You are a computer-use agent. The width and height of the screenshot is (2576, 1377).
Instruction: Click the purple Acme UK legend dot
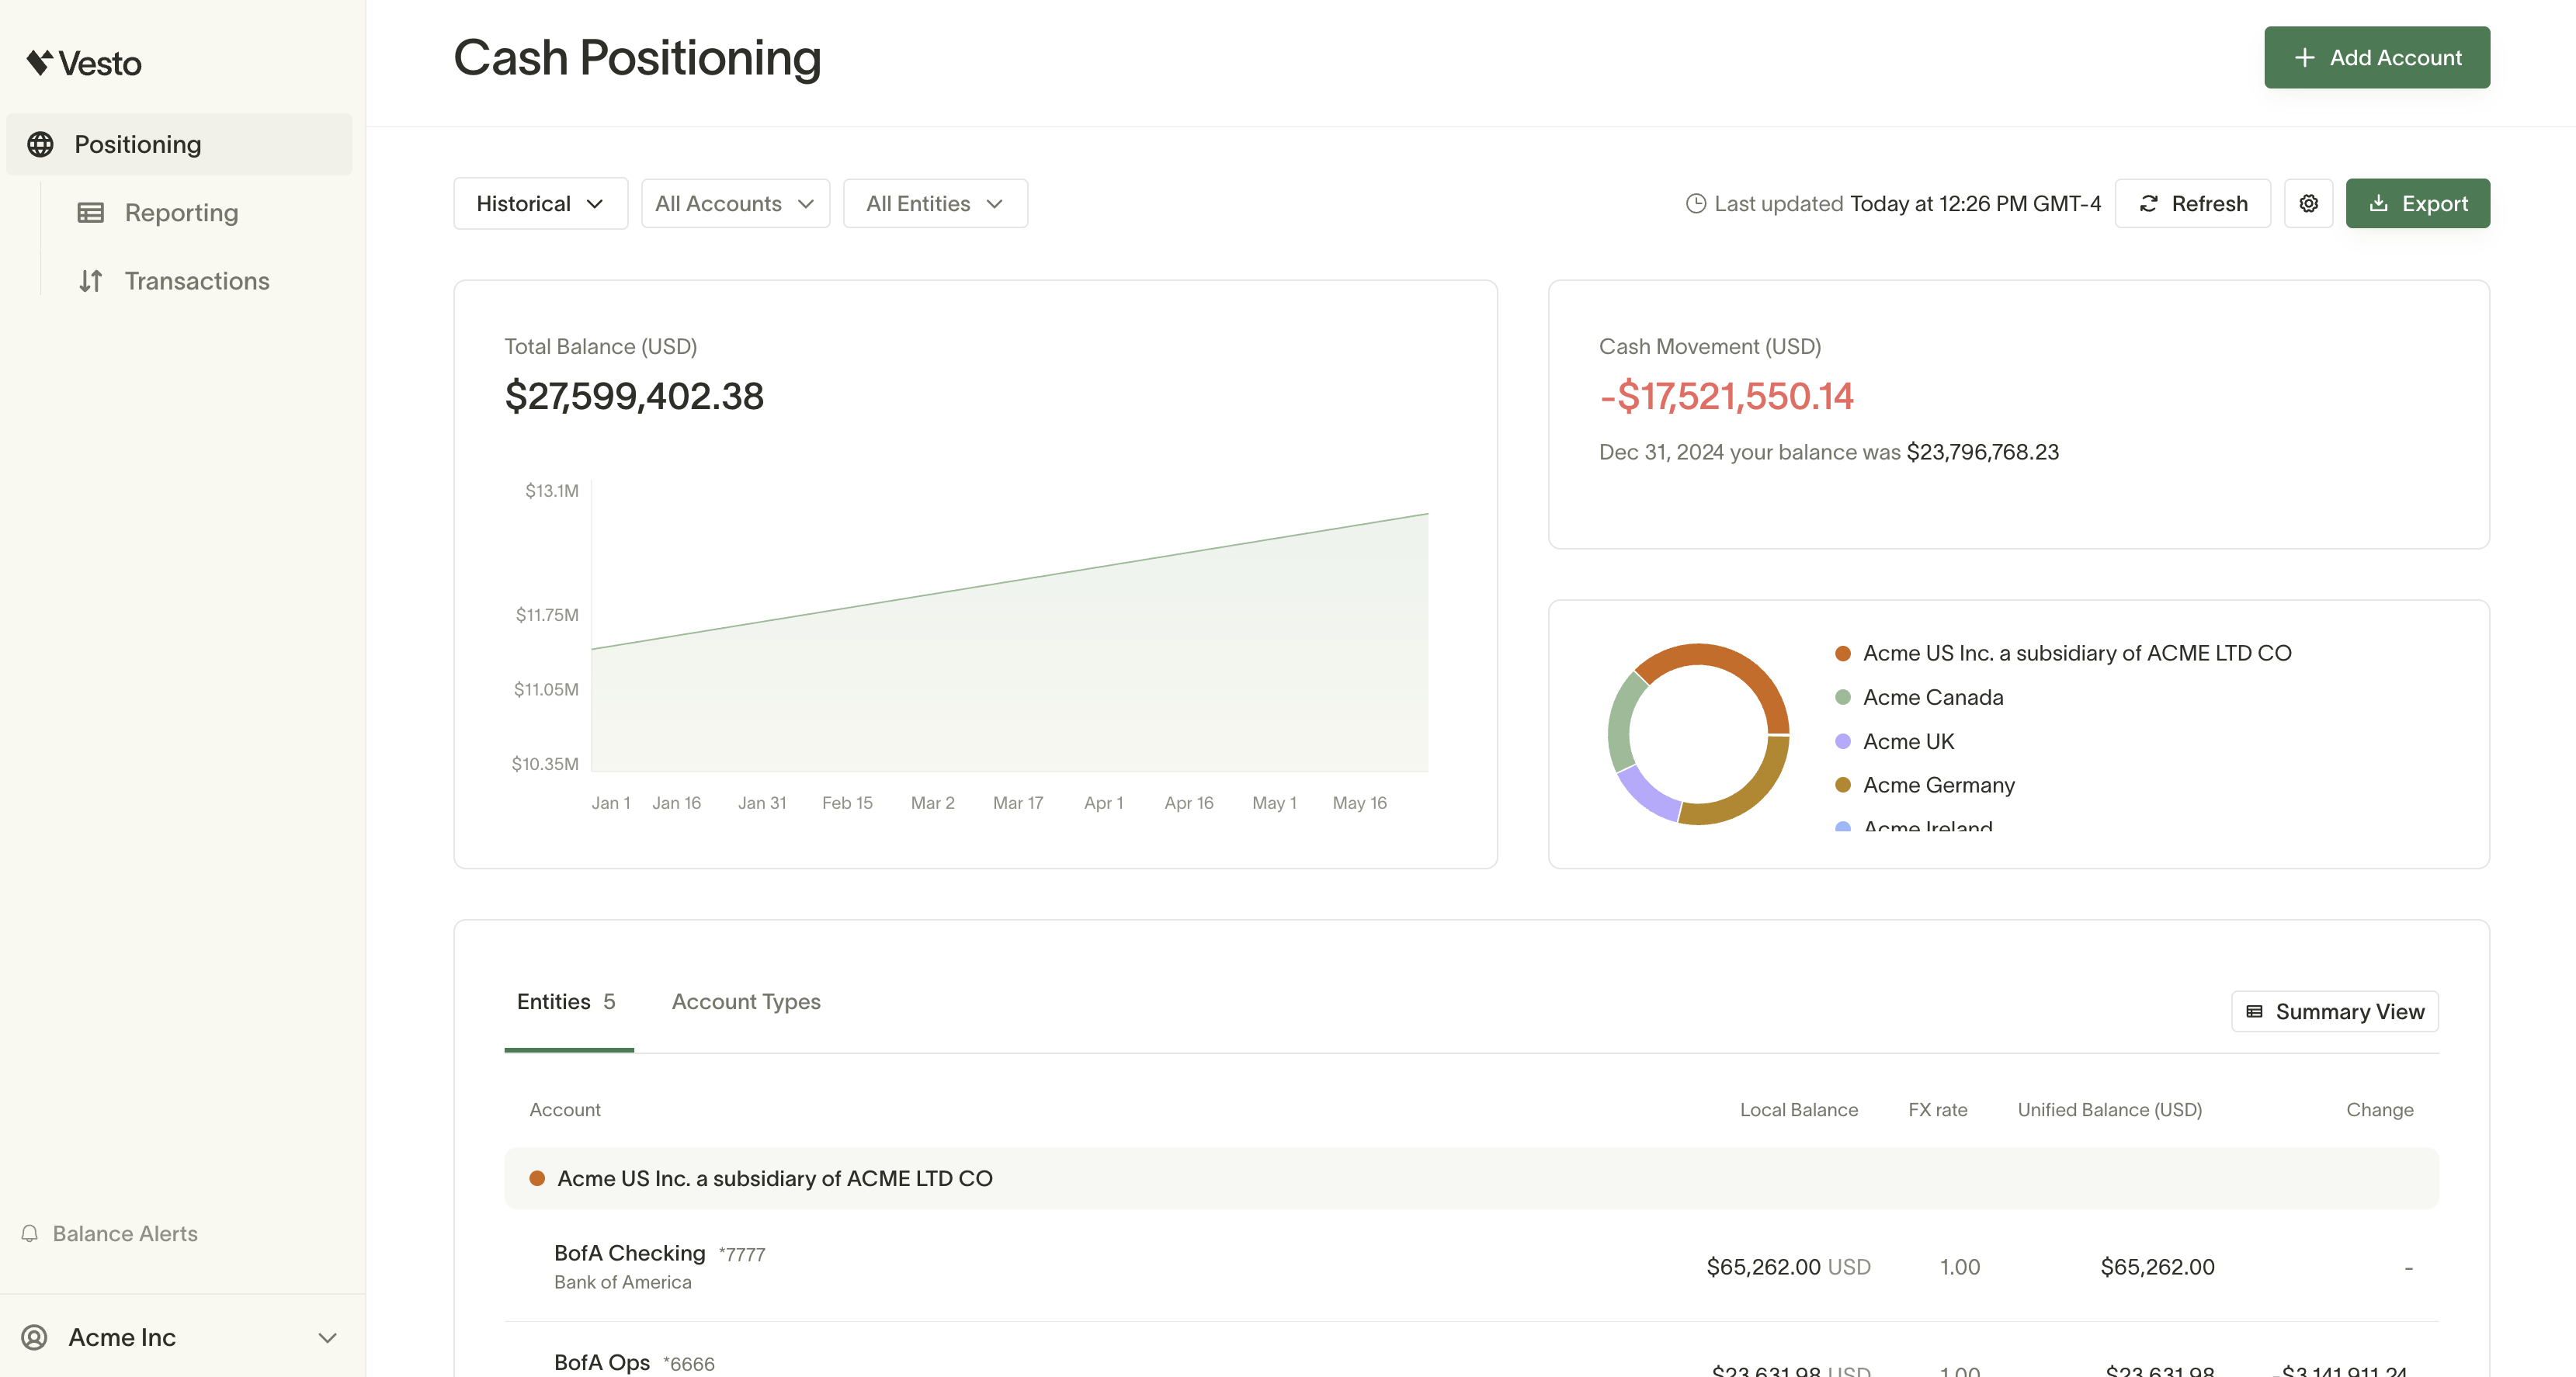(1842, 741)
